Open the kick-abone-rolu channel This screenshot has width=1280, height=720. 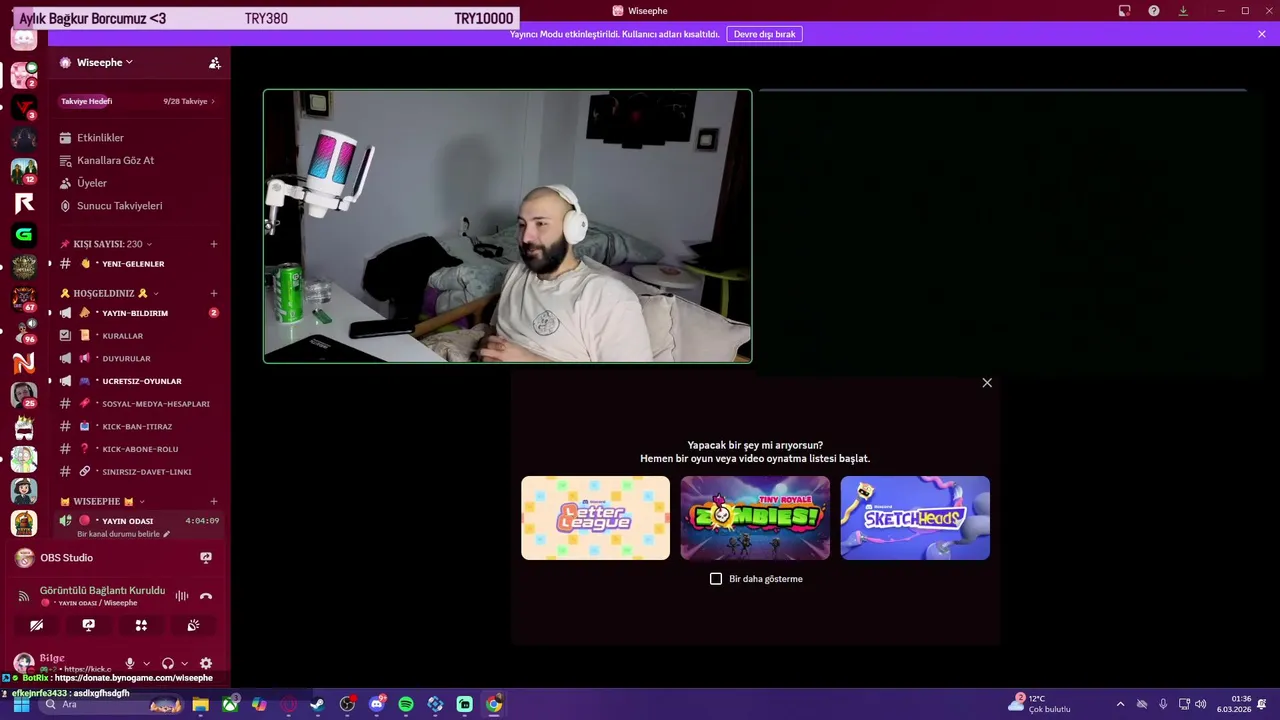tap(139, 449)
